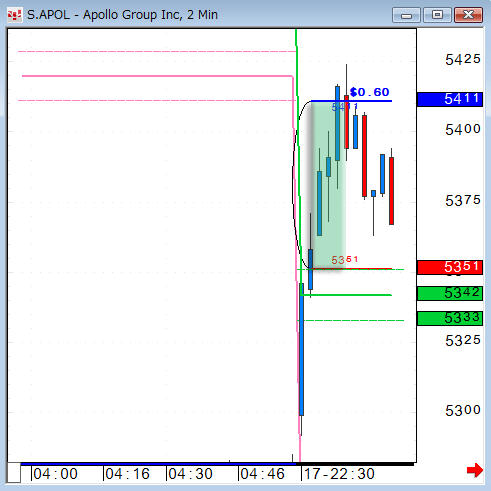Click the 5325 price scale label

tap(463, 341)
